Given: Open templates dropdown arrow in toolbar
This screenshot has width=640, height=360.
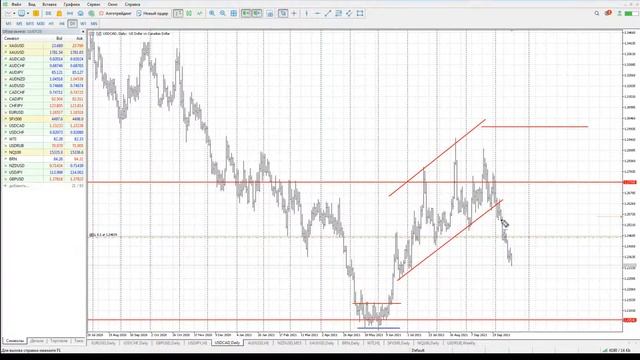Looking at the screenshot, I should (x=28, y=13).
